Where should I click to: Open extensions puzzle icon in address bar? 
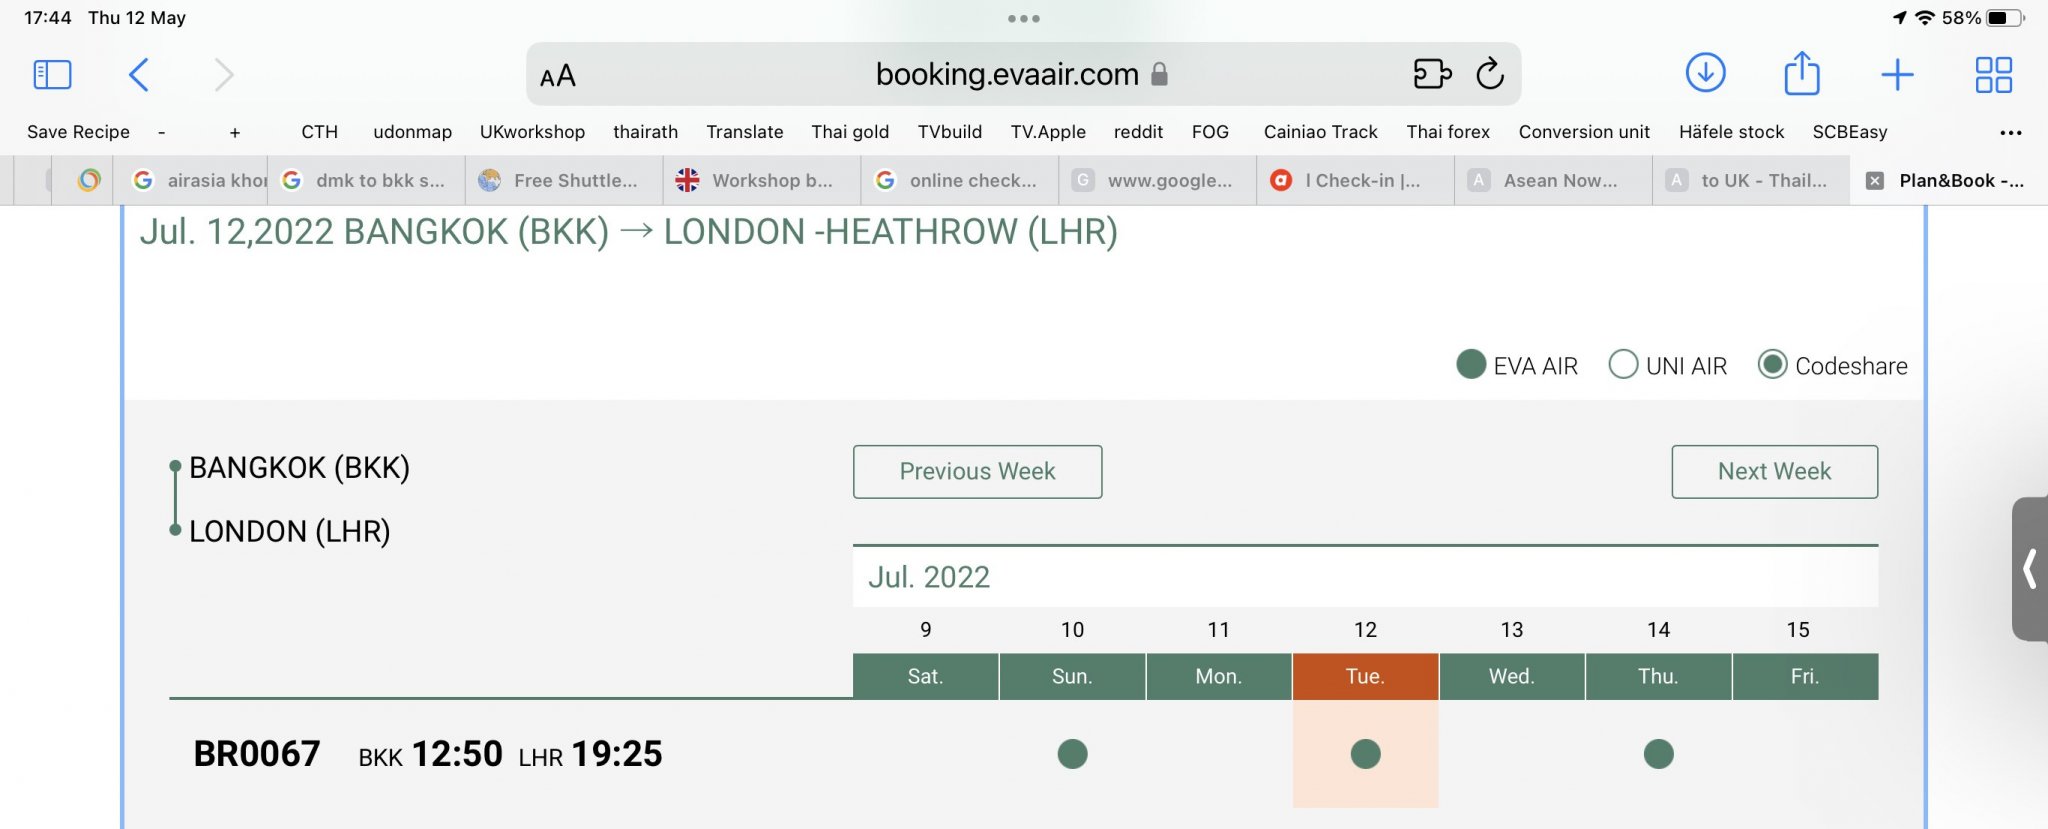[x=1432, y=74]
